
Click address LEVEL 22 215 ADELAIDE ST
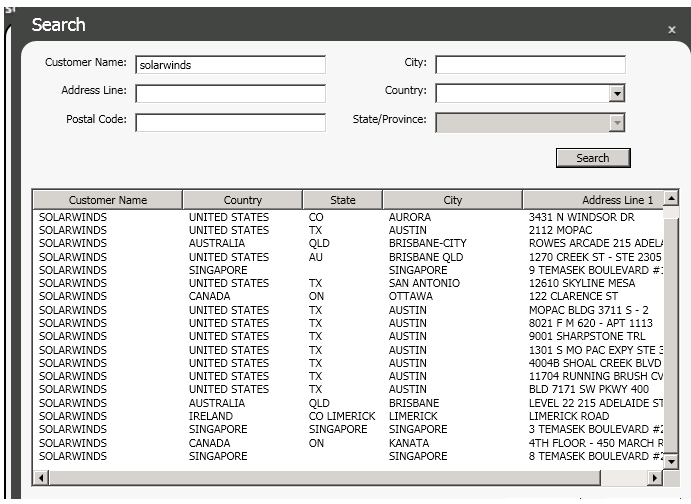tap(596, 403)
